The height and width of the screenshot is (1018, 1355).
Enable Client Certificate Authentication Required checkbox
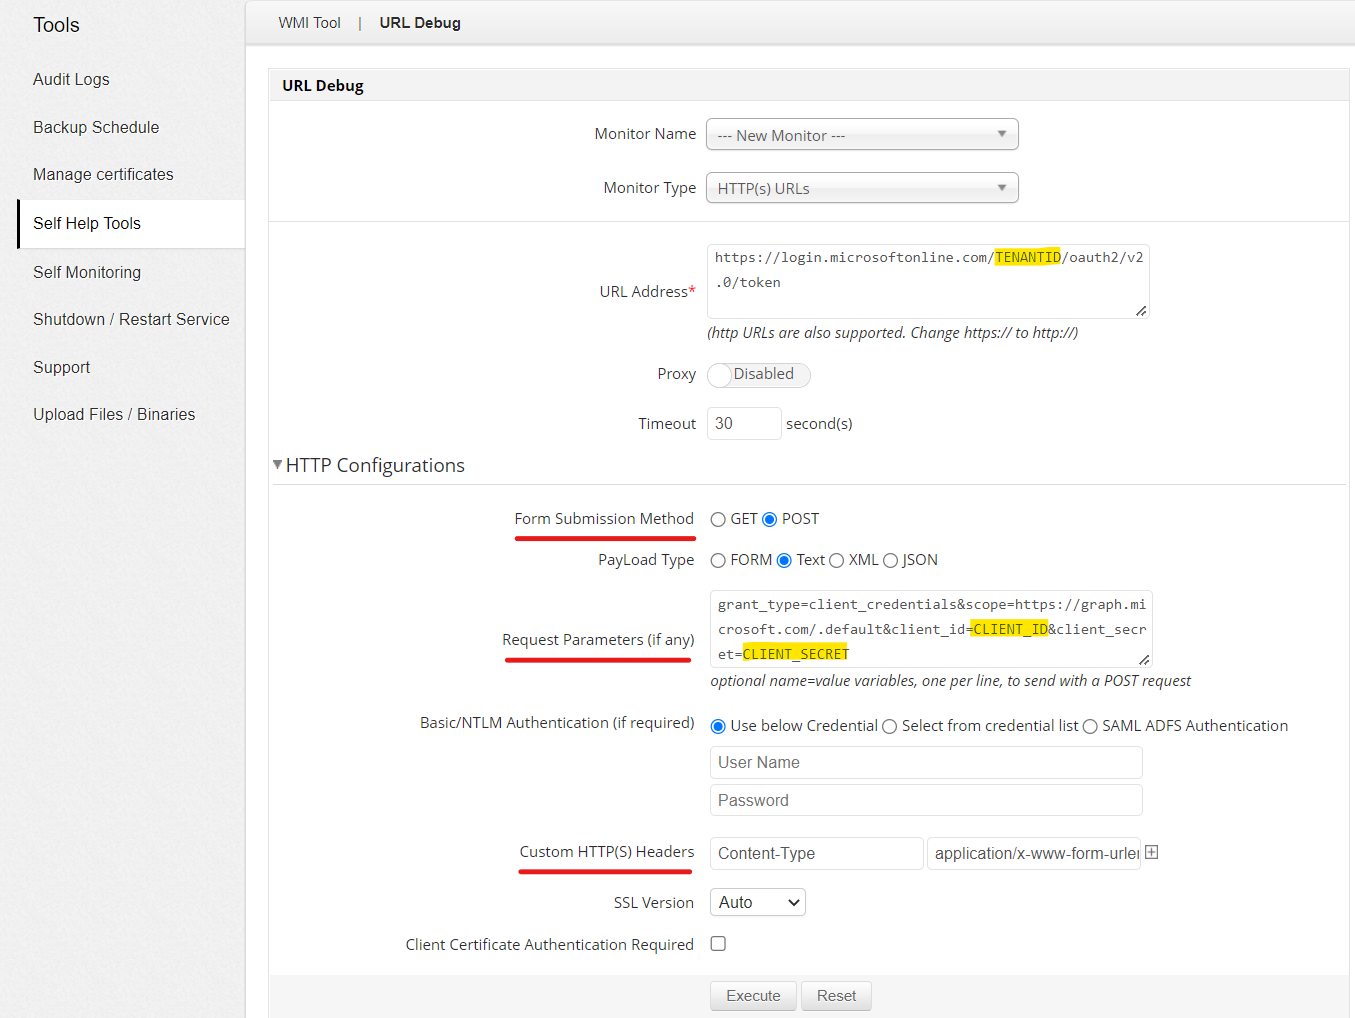(718, 944)
